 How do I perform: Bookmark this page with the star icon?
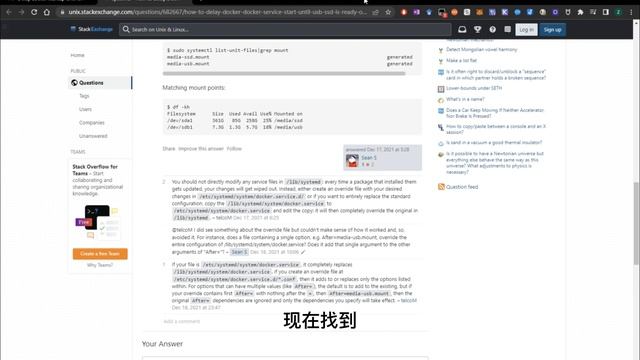coord(388,12)
